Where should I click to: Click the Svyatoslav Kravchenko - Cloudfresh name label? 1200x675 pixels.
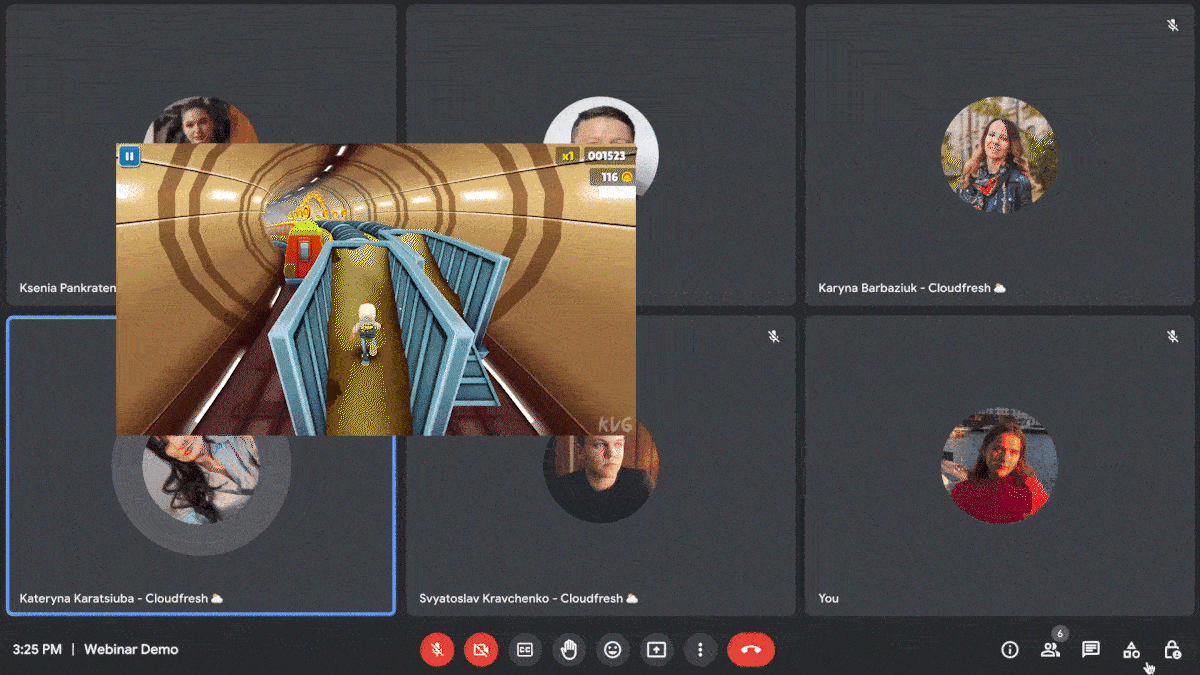(528, 598)
